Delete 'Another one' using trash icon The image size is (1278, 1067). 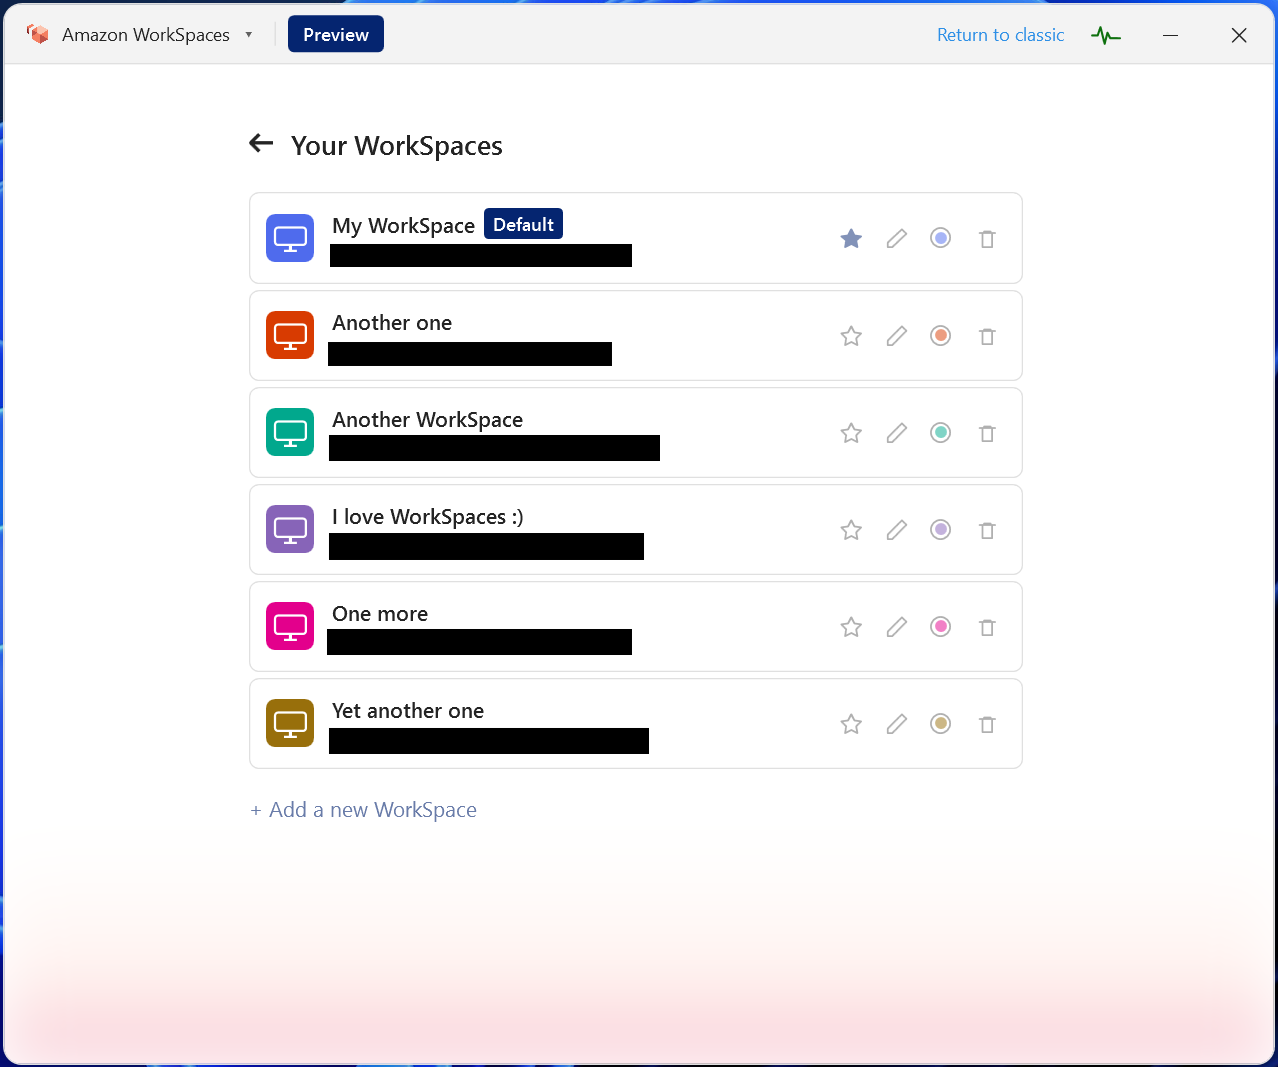click(987, 336)
